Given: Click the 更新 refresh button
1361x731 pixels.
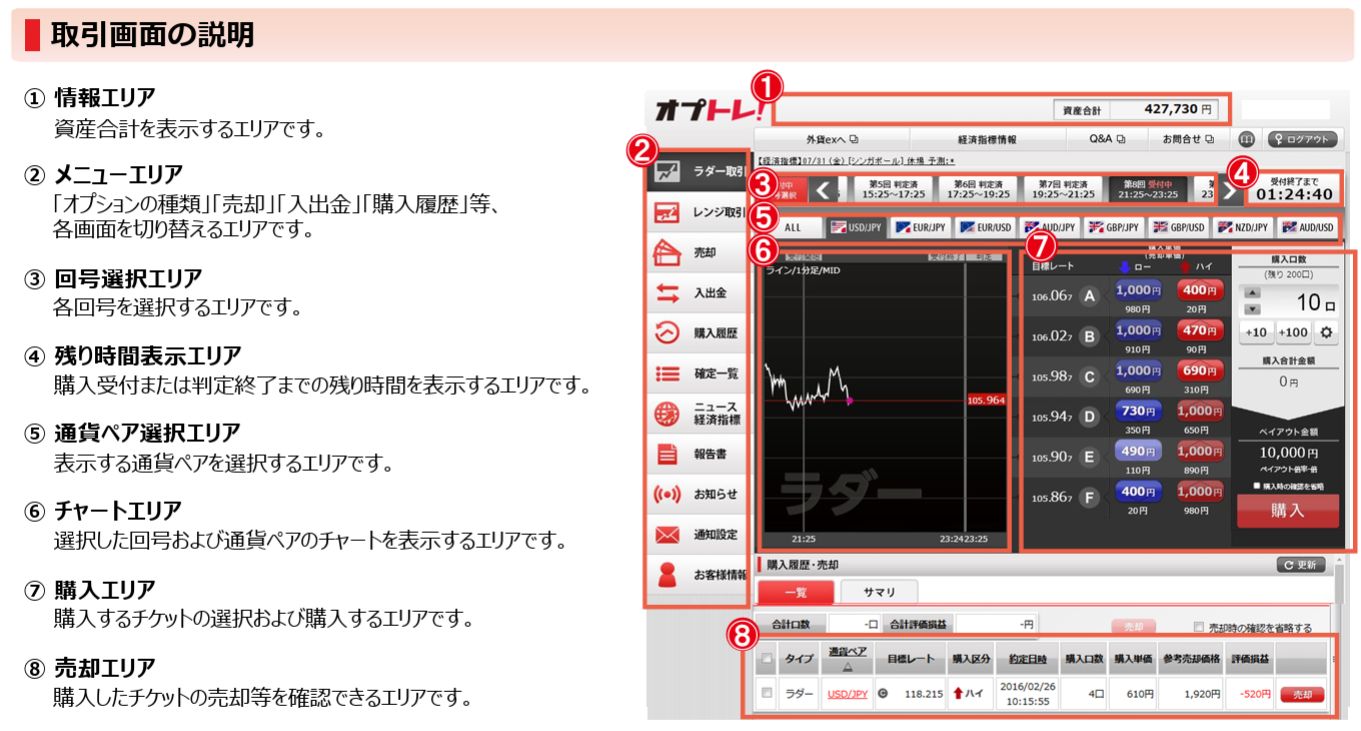Looking at the screenshot, I should 1300,565.
